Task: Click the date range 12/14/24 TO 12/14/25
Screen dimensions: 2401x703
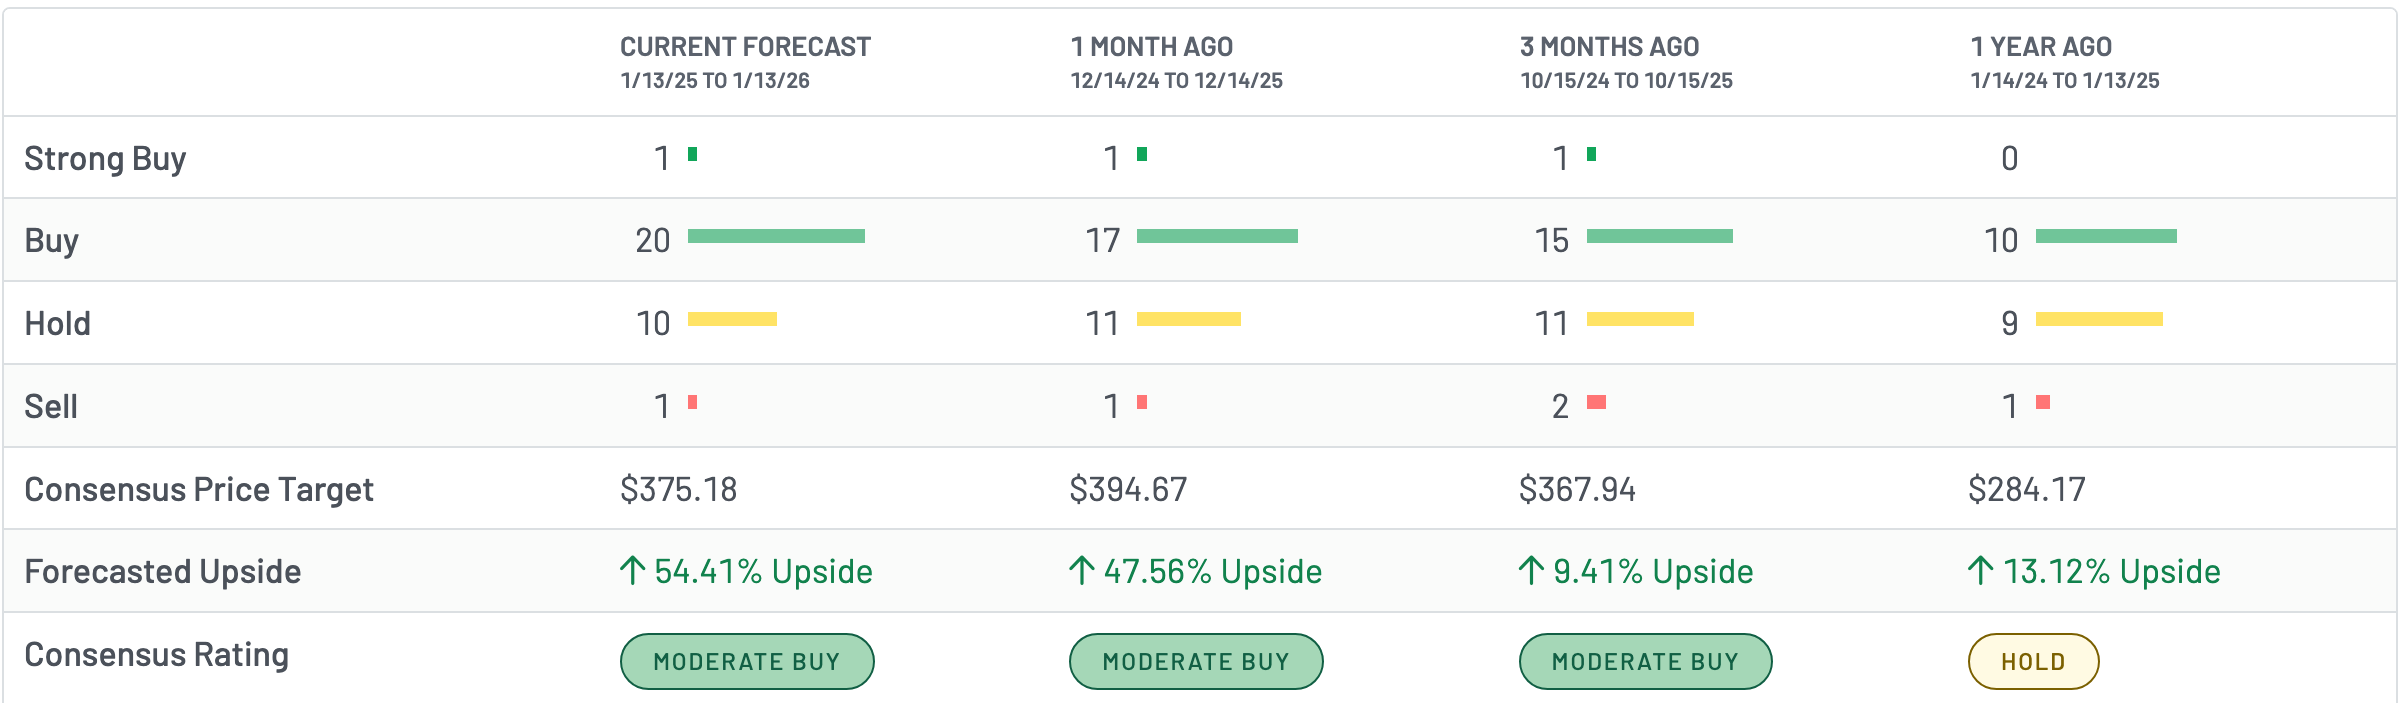Action: click(1176, 81)
